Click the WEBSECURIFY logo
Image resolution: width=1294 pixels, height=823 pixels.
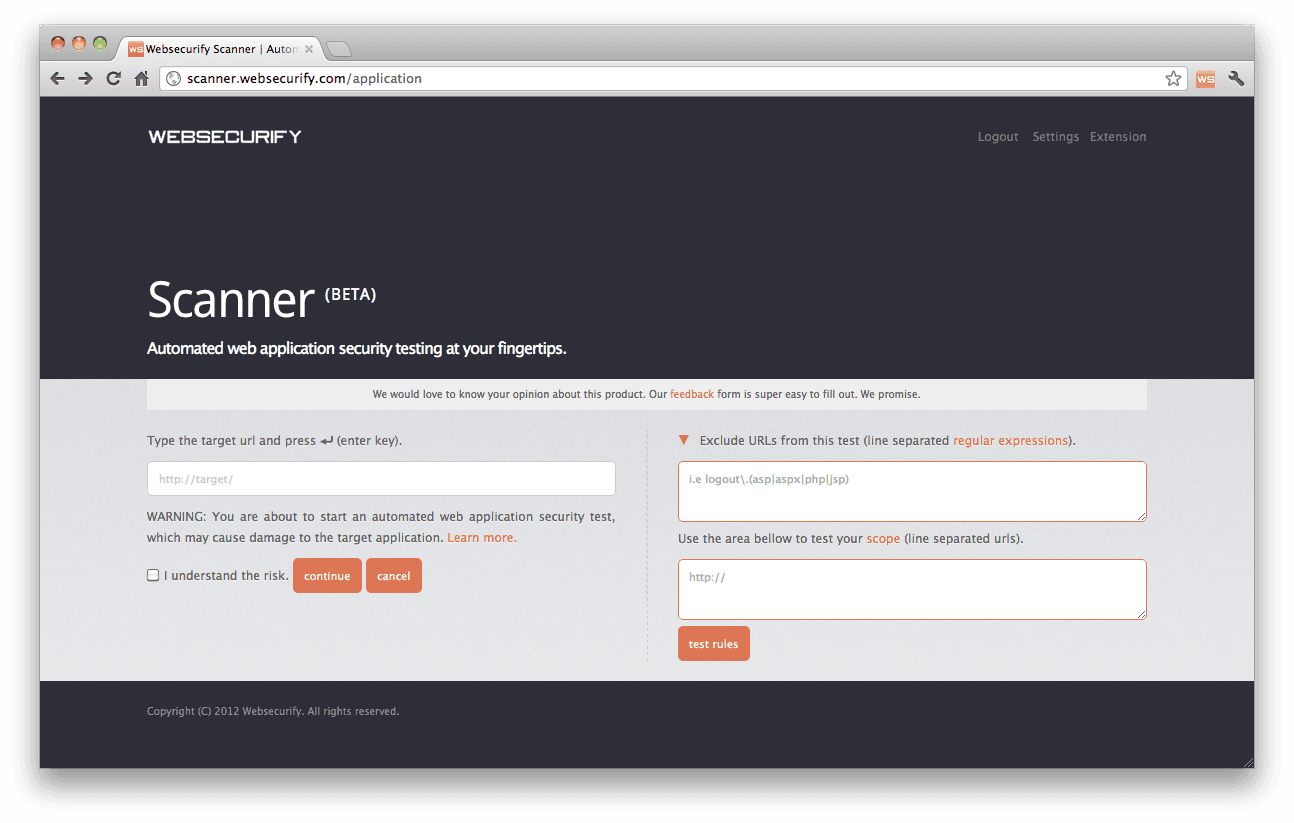coord(225,137)
